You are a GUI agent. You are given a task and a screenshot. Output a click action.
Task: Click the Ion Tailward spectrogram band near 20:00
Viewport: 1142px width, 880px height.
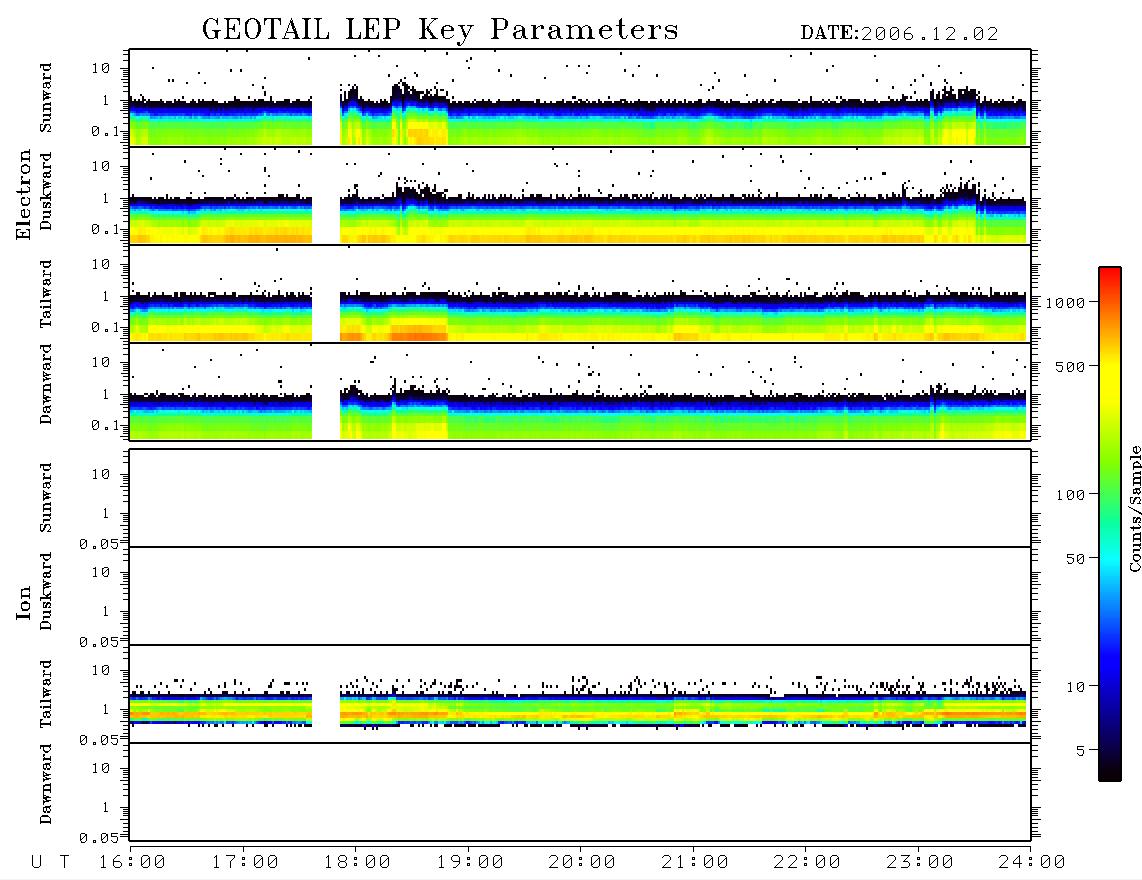(581, 710)
